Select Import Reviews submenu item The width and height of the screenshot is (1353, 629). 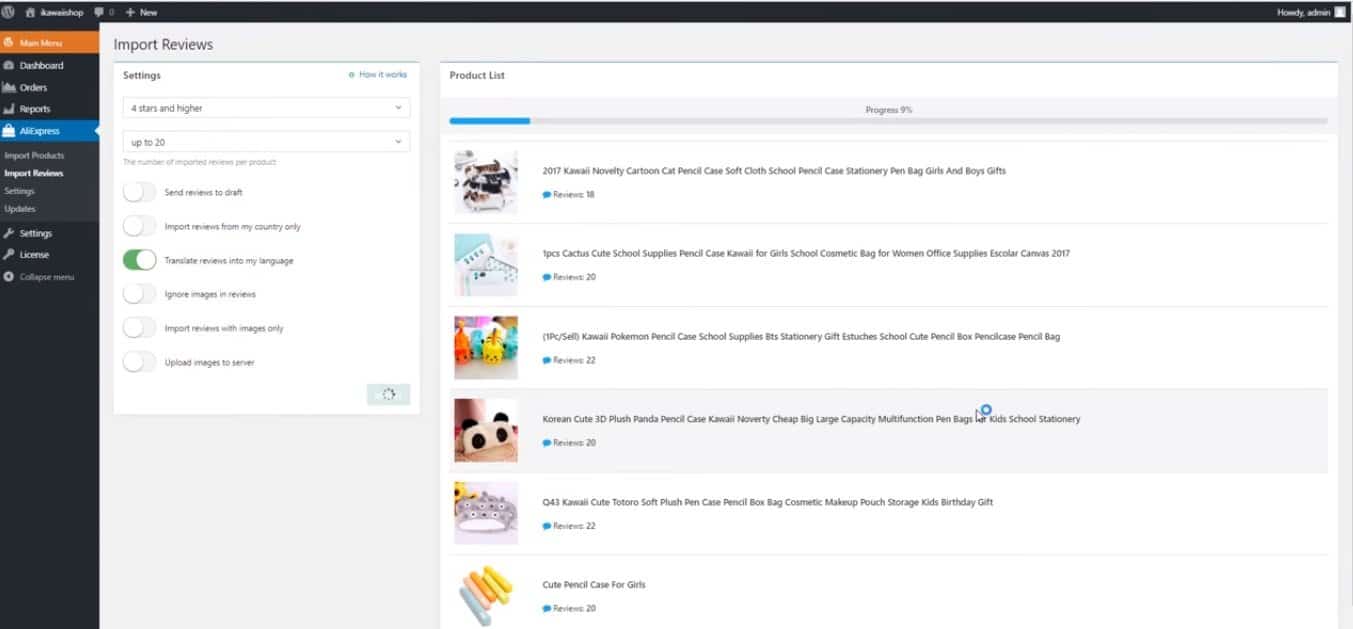tap(33, 173)
